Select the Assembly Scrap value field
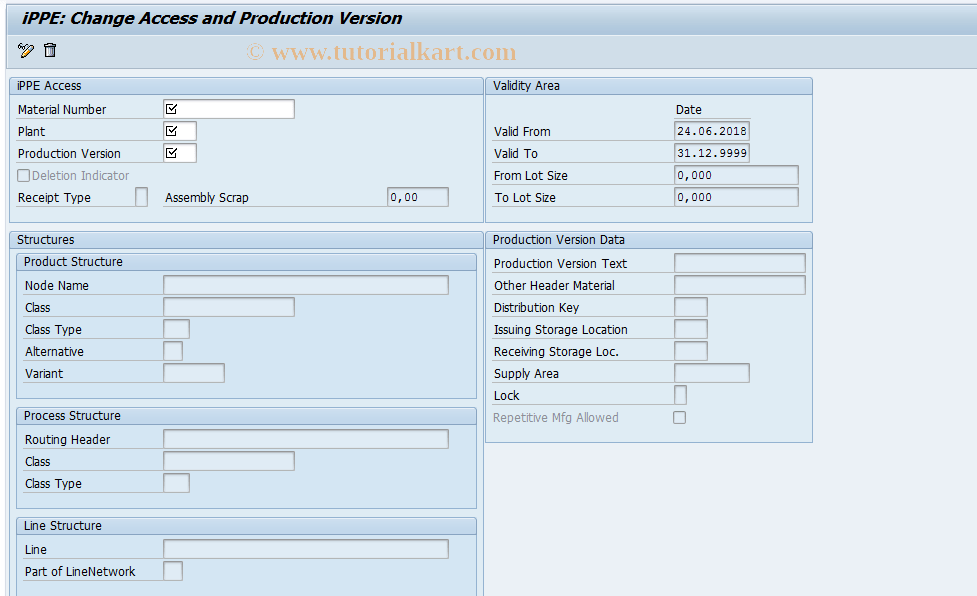This screenshot has height=596, width=977. 417,196
